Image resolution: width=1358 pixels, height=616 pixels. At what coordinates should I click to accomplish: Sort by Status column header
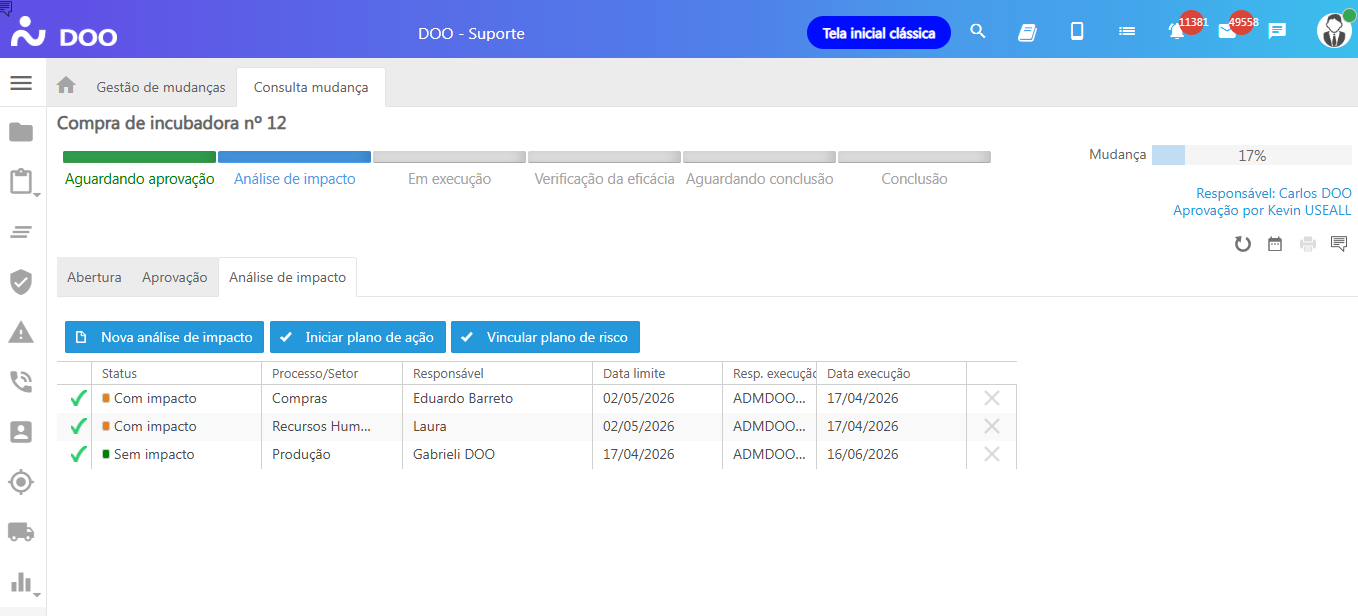[176, 373]
